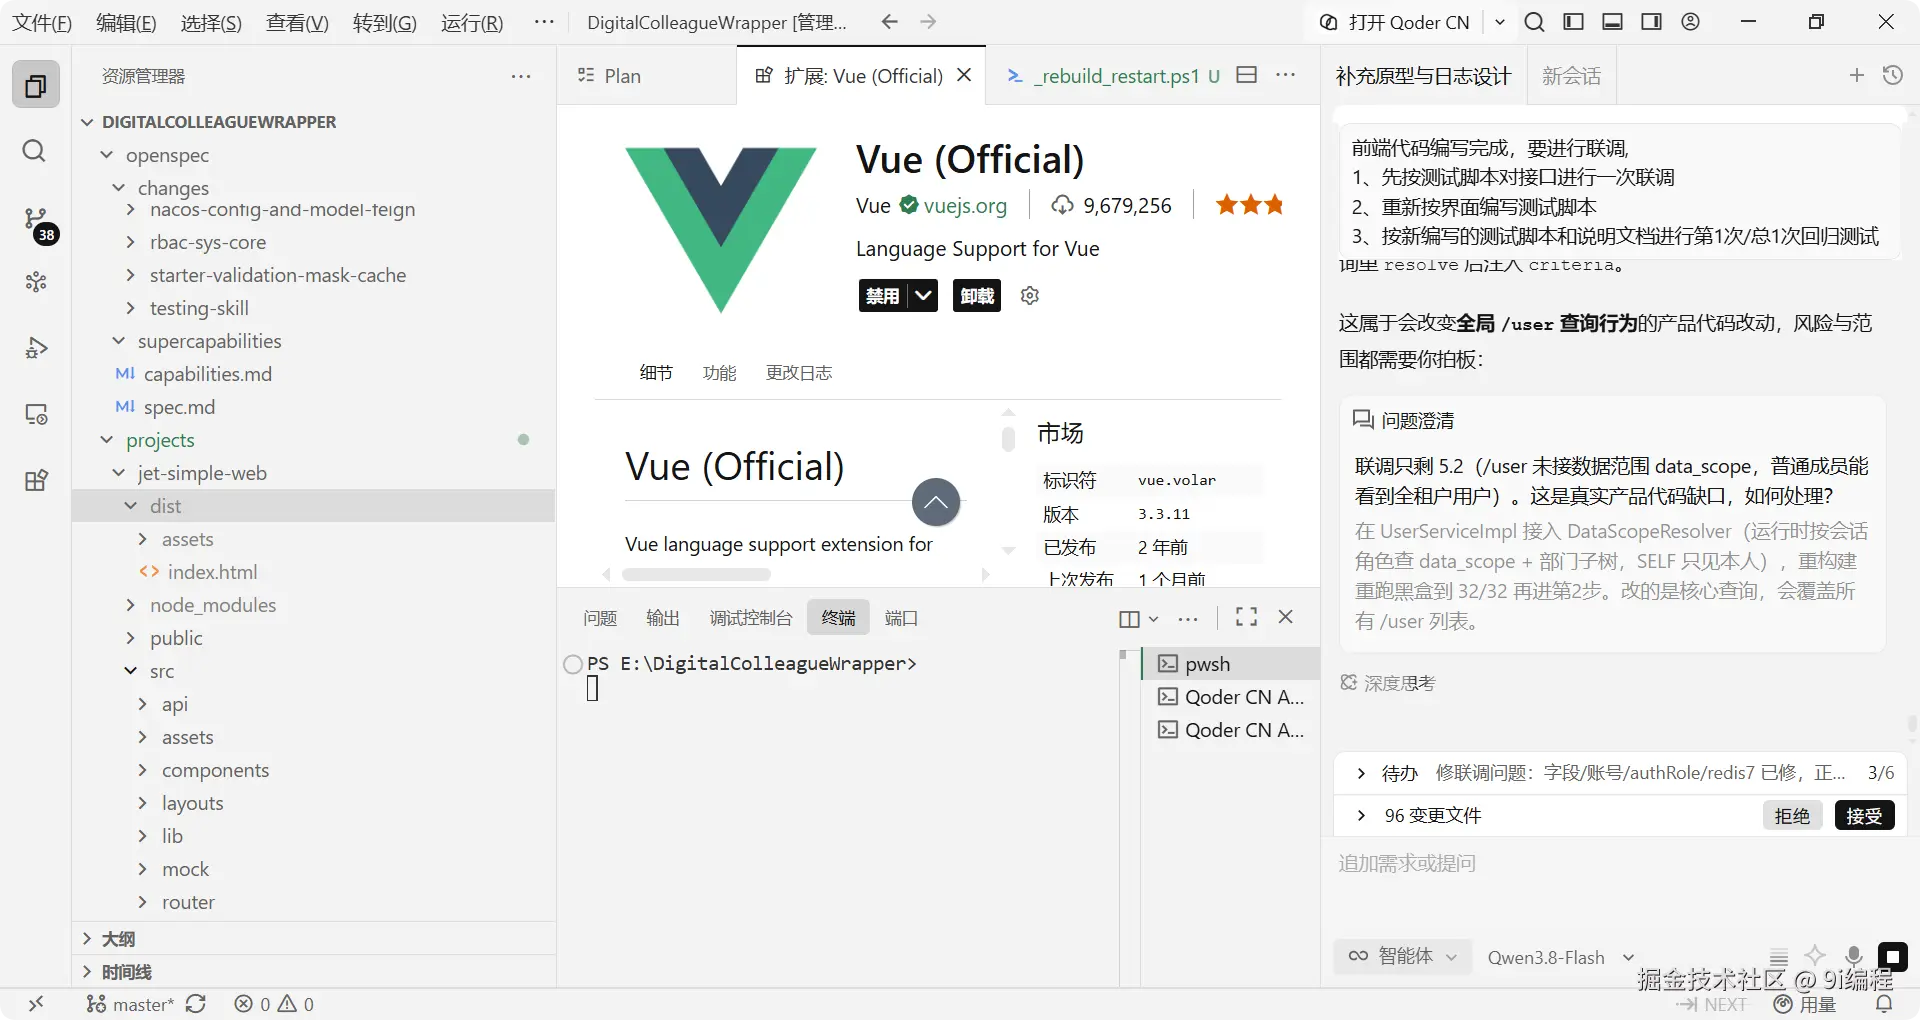
Task: Click the lines icon left of sparkle in chat input
Action: click(x=1779, y=957)
